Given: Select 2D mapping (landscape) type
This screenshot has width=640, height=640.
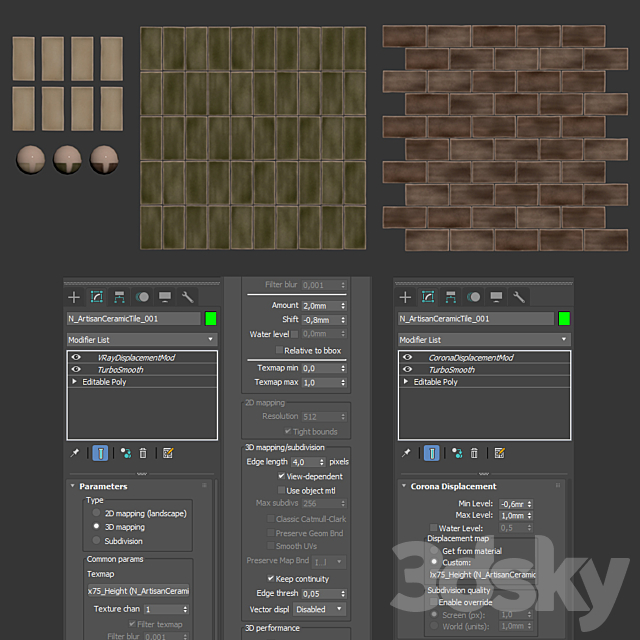Looking at the screenshot, I should click(96, 512).
